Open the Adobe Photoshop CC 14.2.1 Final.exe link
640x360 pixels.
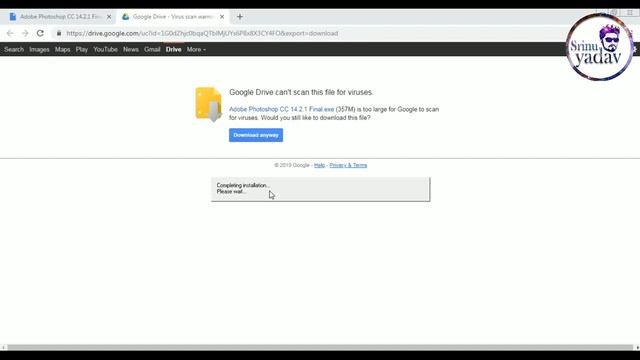click(281, 109)
